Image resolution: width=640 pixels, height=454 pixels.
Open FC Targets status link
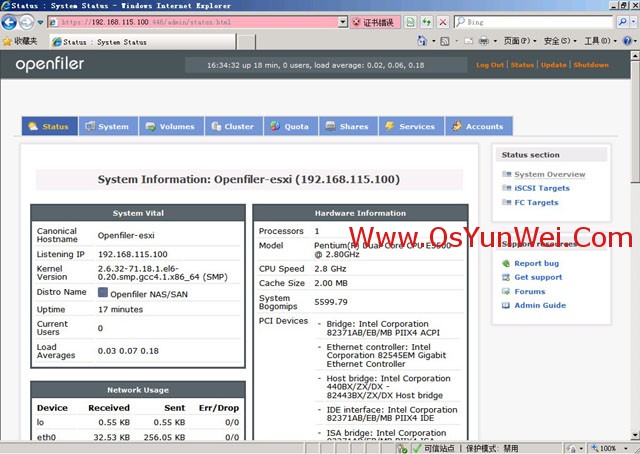pos(536,203)
